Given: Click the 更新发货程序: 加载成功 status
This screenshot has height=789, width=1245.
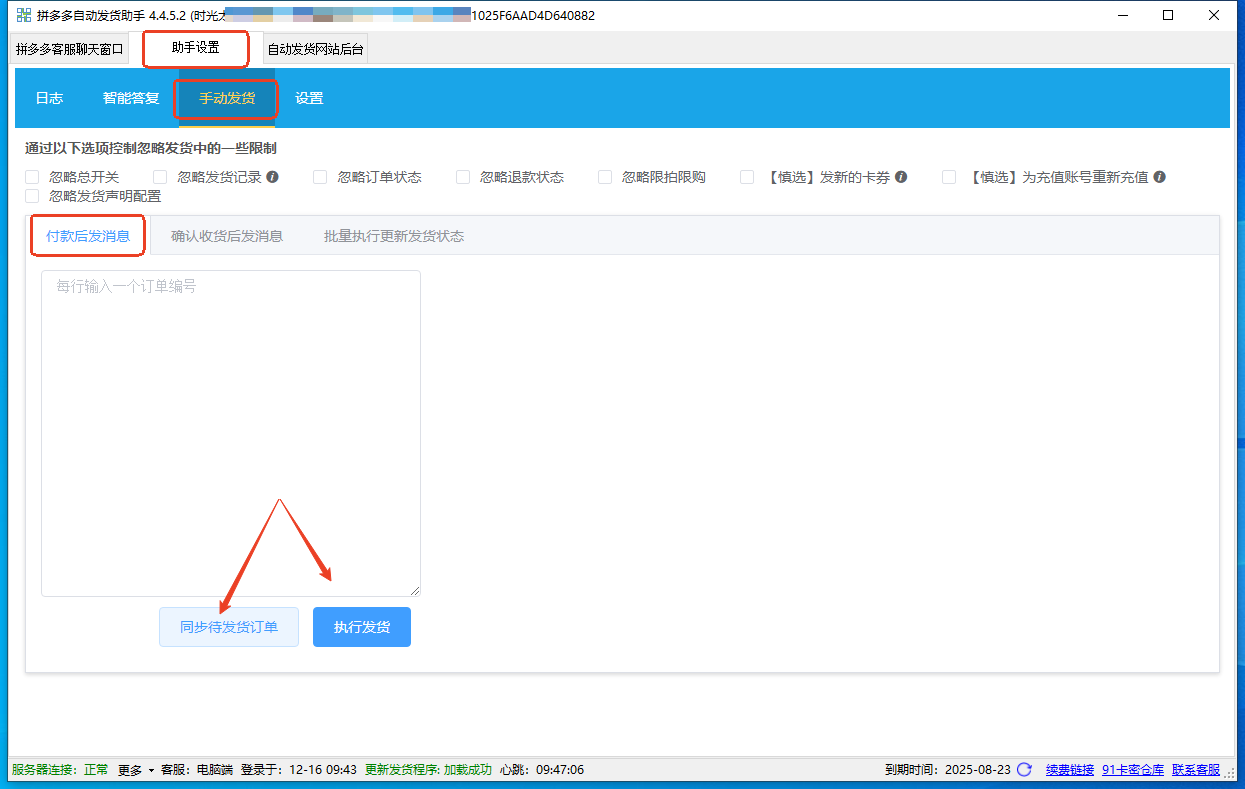Looking at the screenshot, I should 429,770.
